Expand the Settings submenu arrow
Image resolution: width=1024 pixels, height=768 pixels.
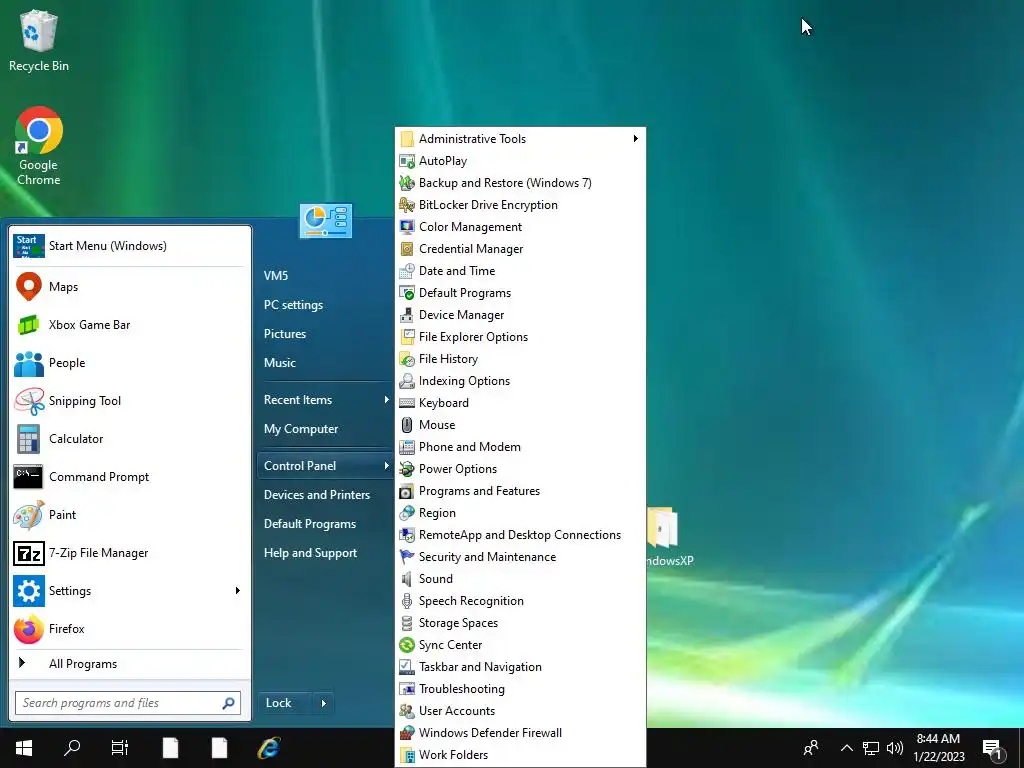(238, 591)
